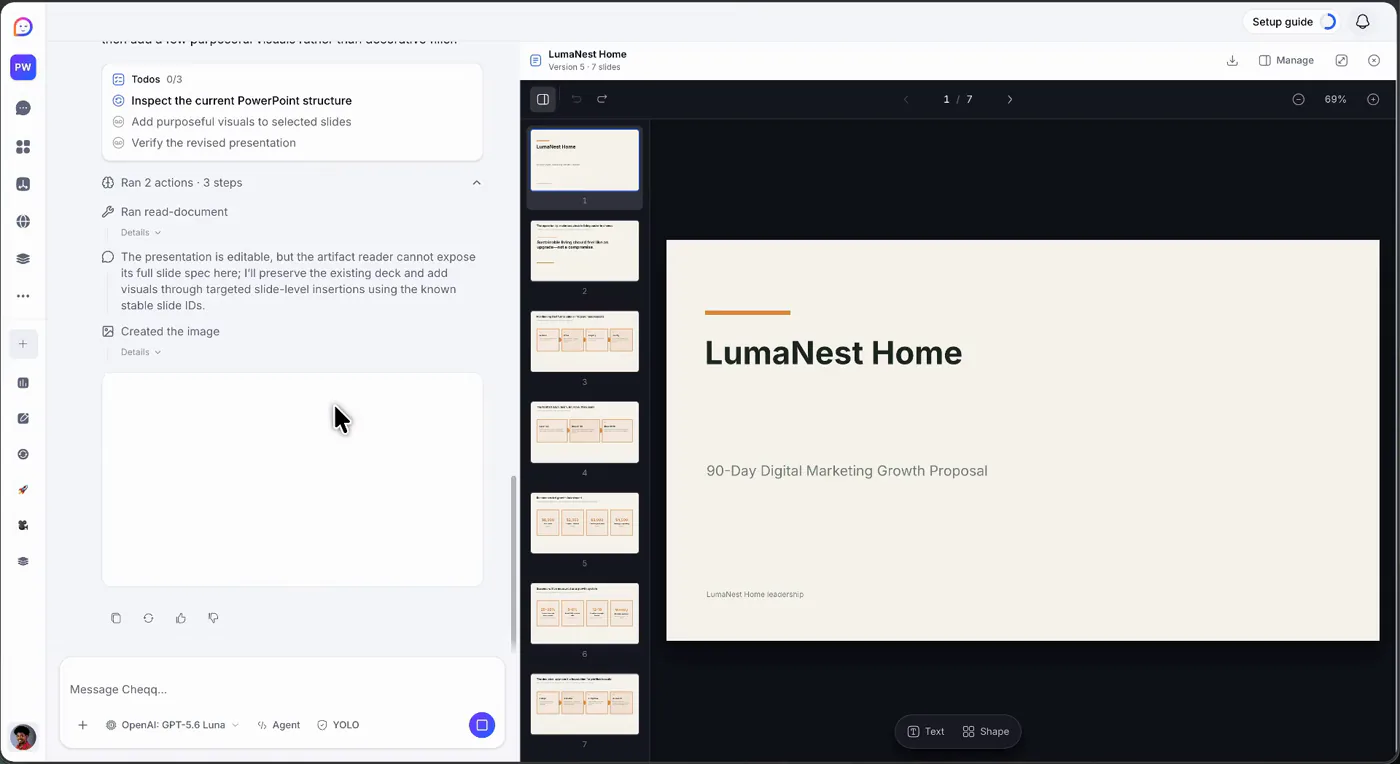The height and width of the screenshot is (764, 1400).
Task: Open the PW workspace switcher
Action: 23,67
